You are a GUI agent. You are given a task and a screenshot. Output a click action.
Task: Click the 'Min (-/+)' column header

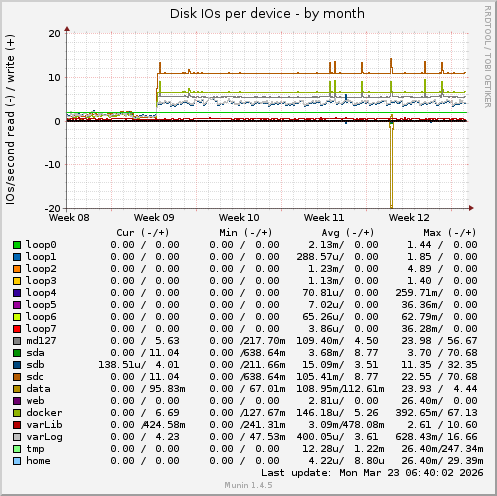click(x=246, y=232)
